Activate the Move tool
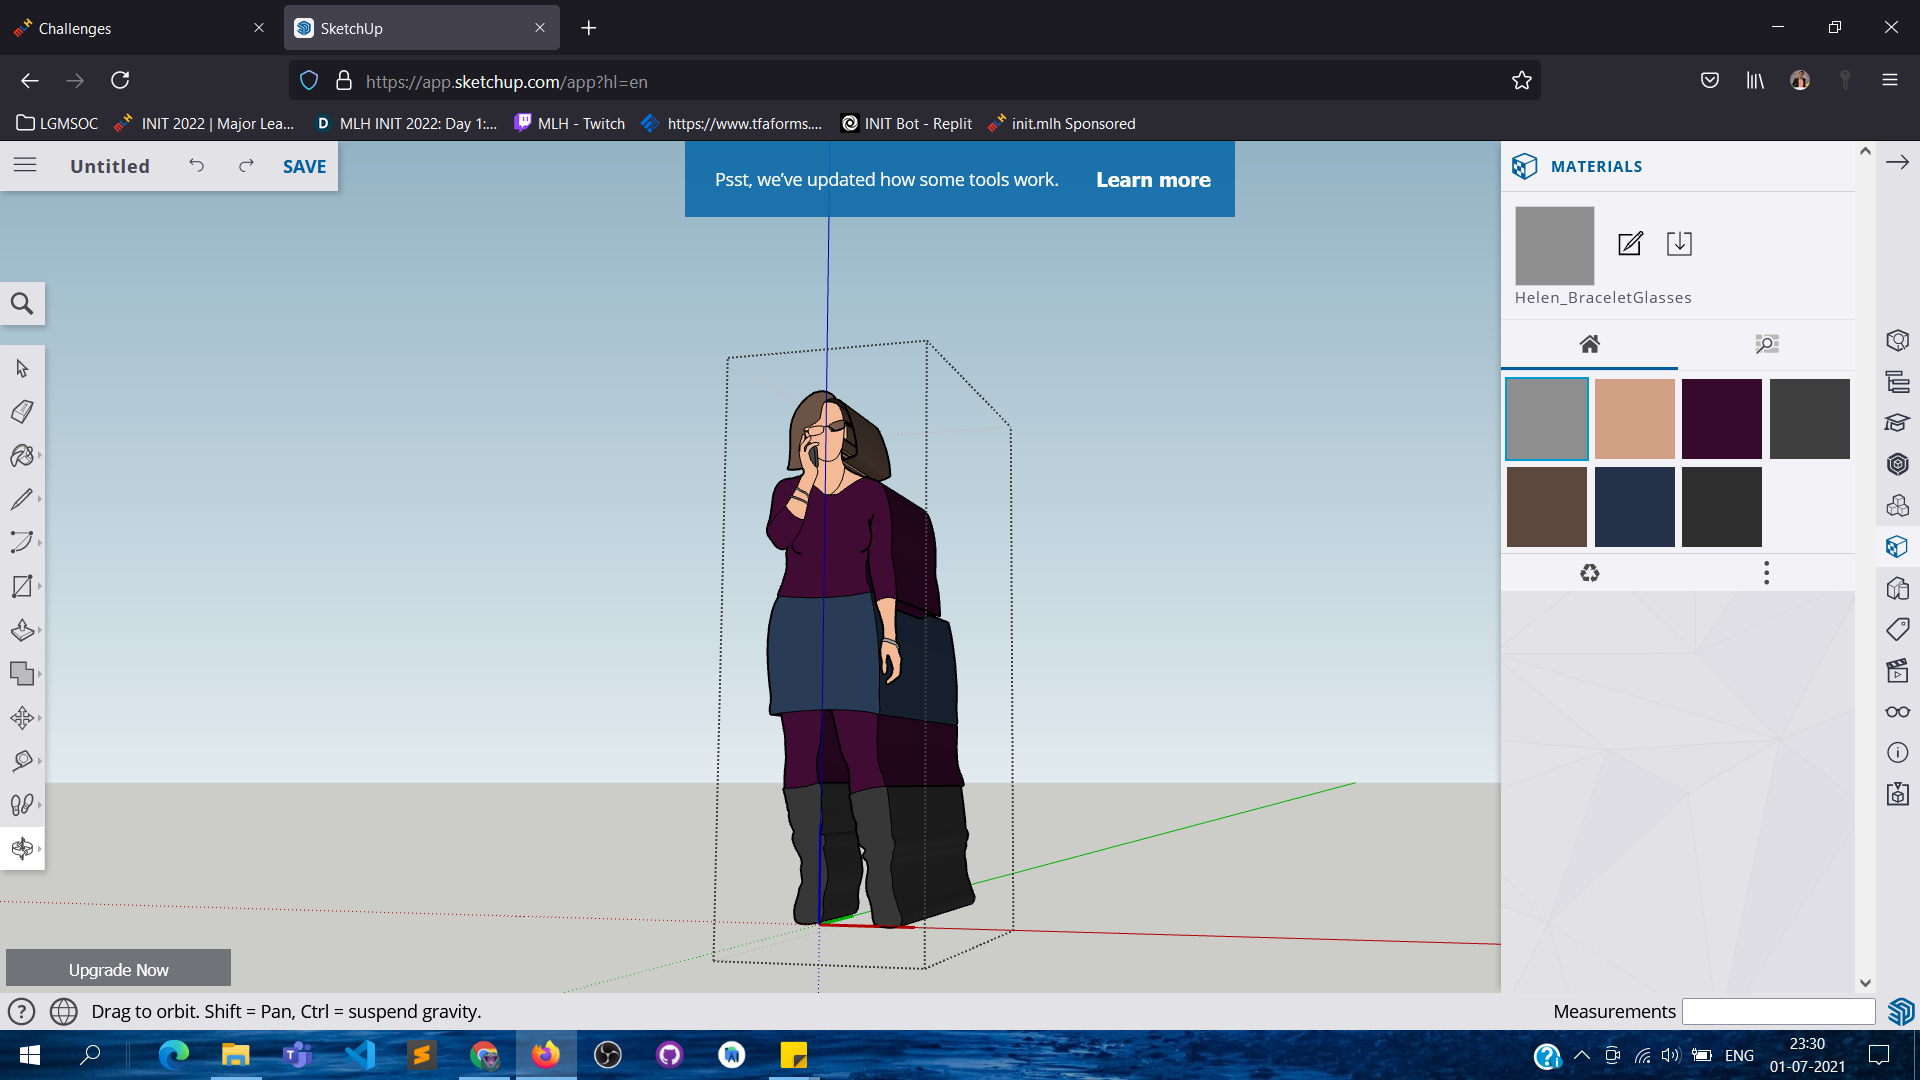The image size is (1920, 1080). (22, 717)
